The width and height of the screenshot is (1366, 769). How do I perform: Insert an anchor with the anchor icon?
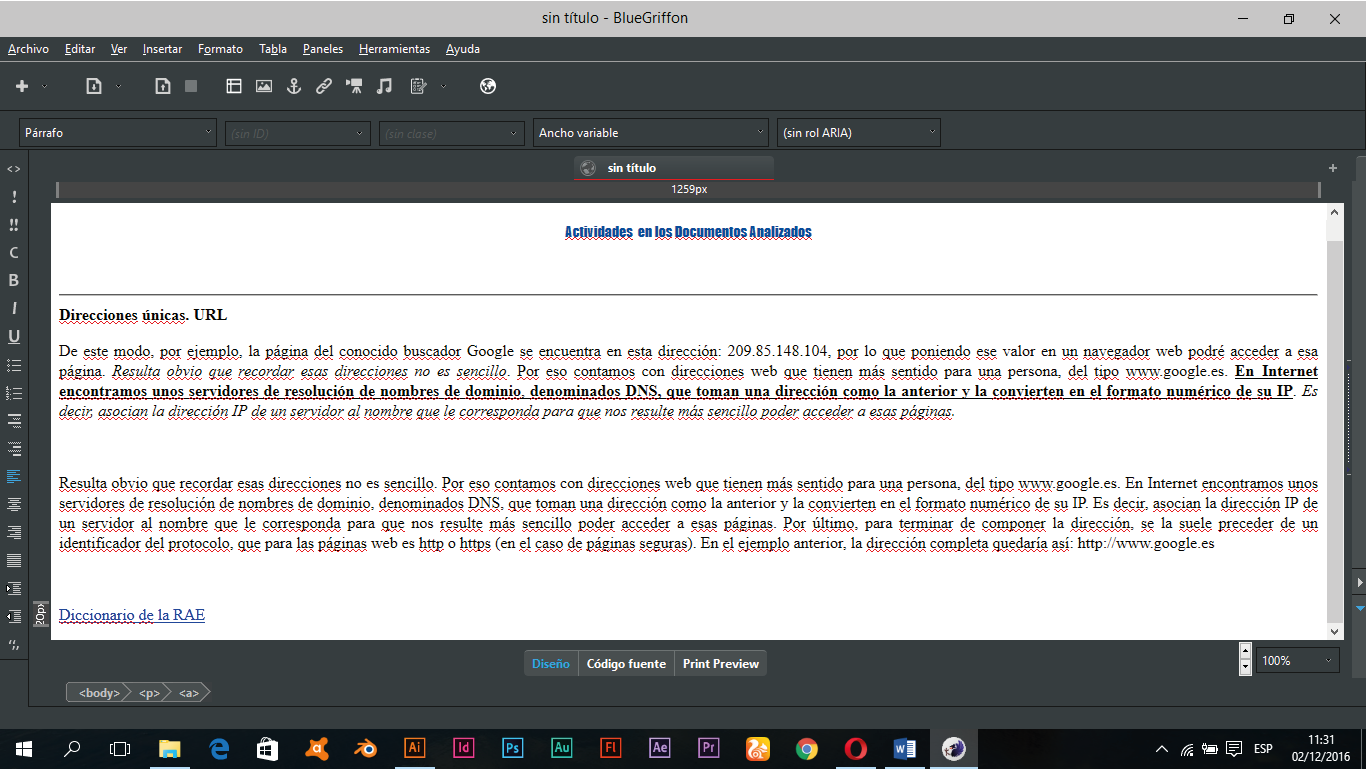[294, 87]
